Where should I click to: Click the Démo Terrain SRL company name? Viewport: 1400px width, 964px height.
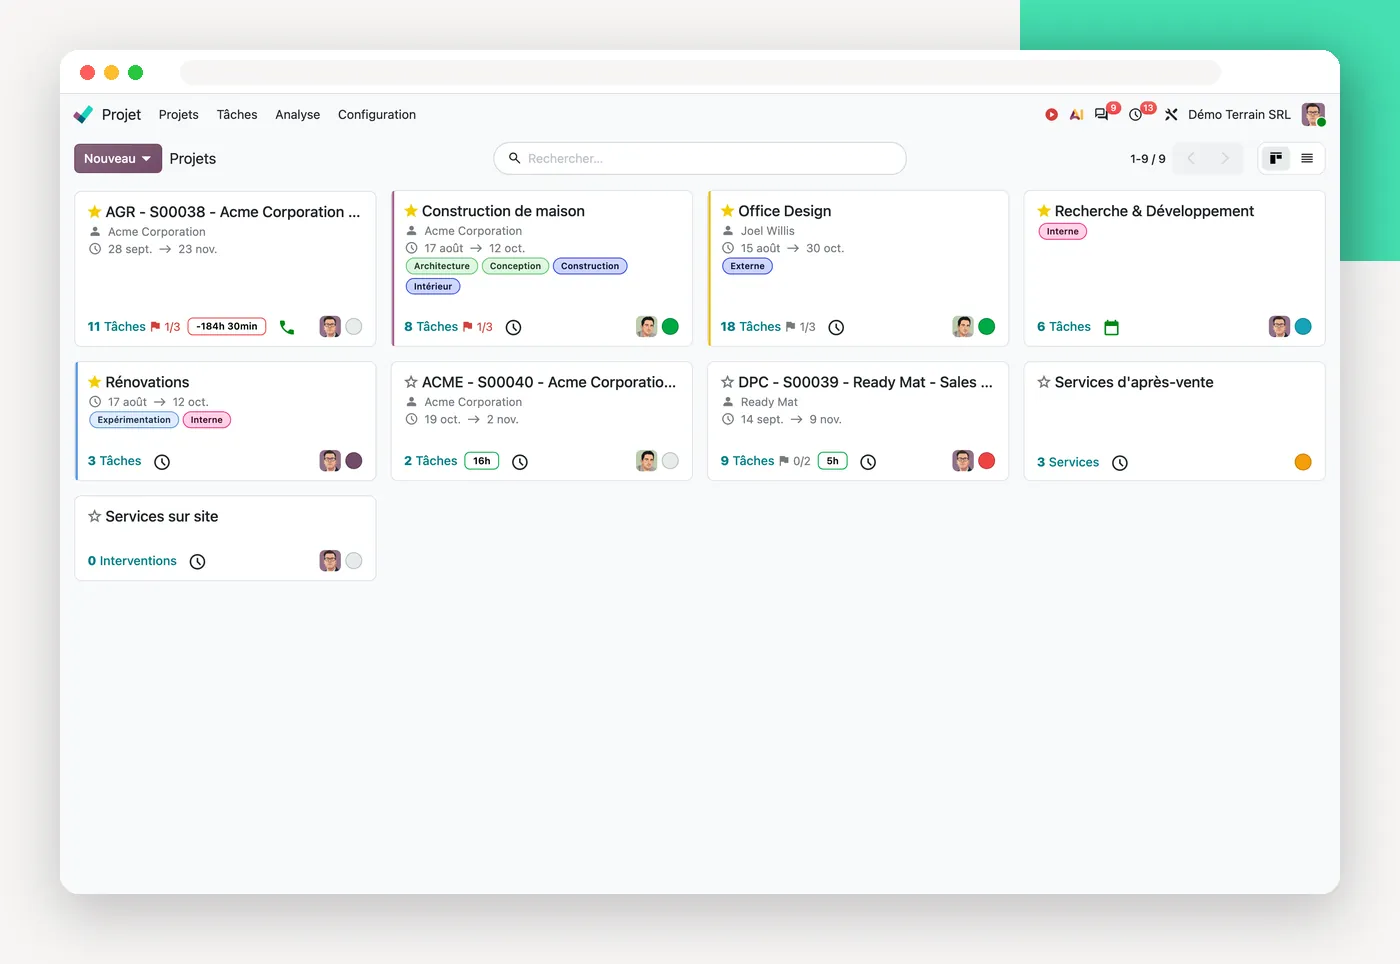1239,115
